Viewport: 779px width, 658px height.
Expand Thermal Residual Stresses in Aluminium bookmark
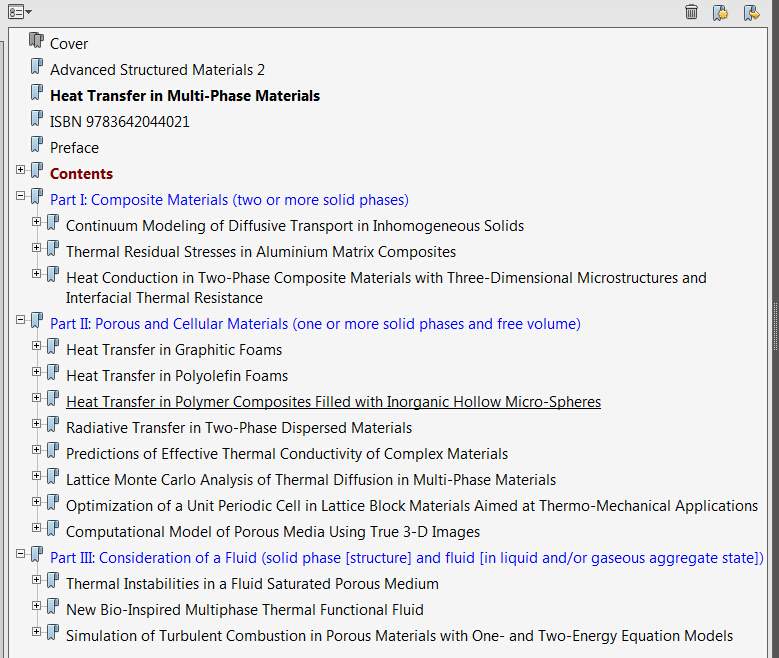tap(37, 248)
